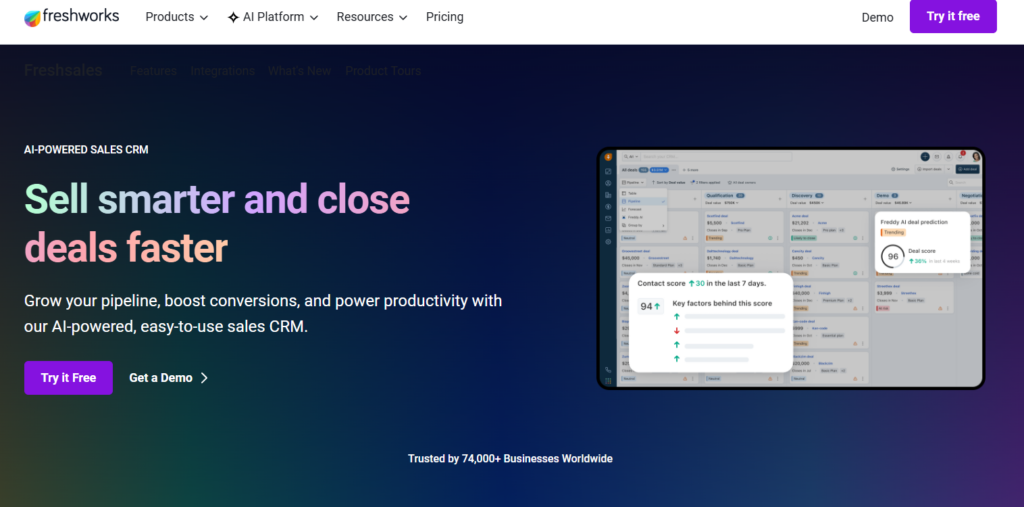Click the Discovery column header in screenshot

pos(807,195)
